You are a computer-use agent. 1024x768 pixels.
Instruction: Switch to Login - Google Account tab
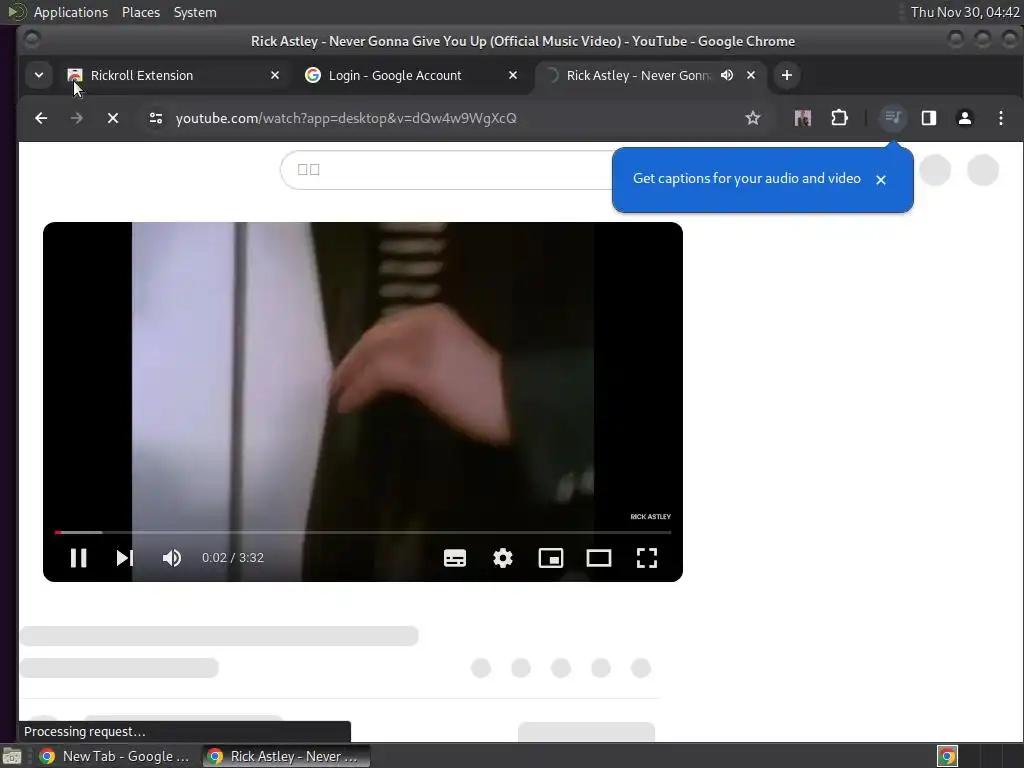[411, 75]
